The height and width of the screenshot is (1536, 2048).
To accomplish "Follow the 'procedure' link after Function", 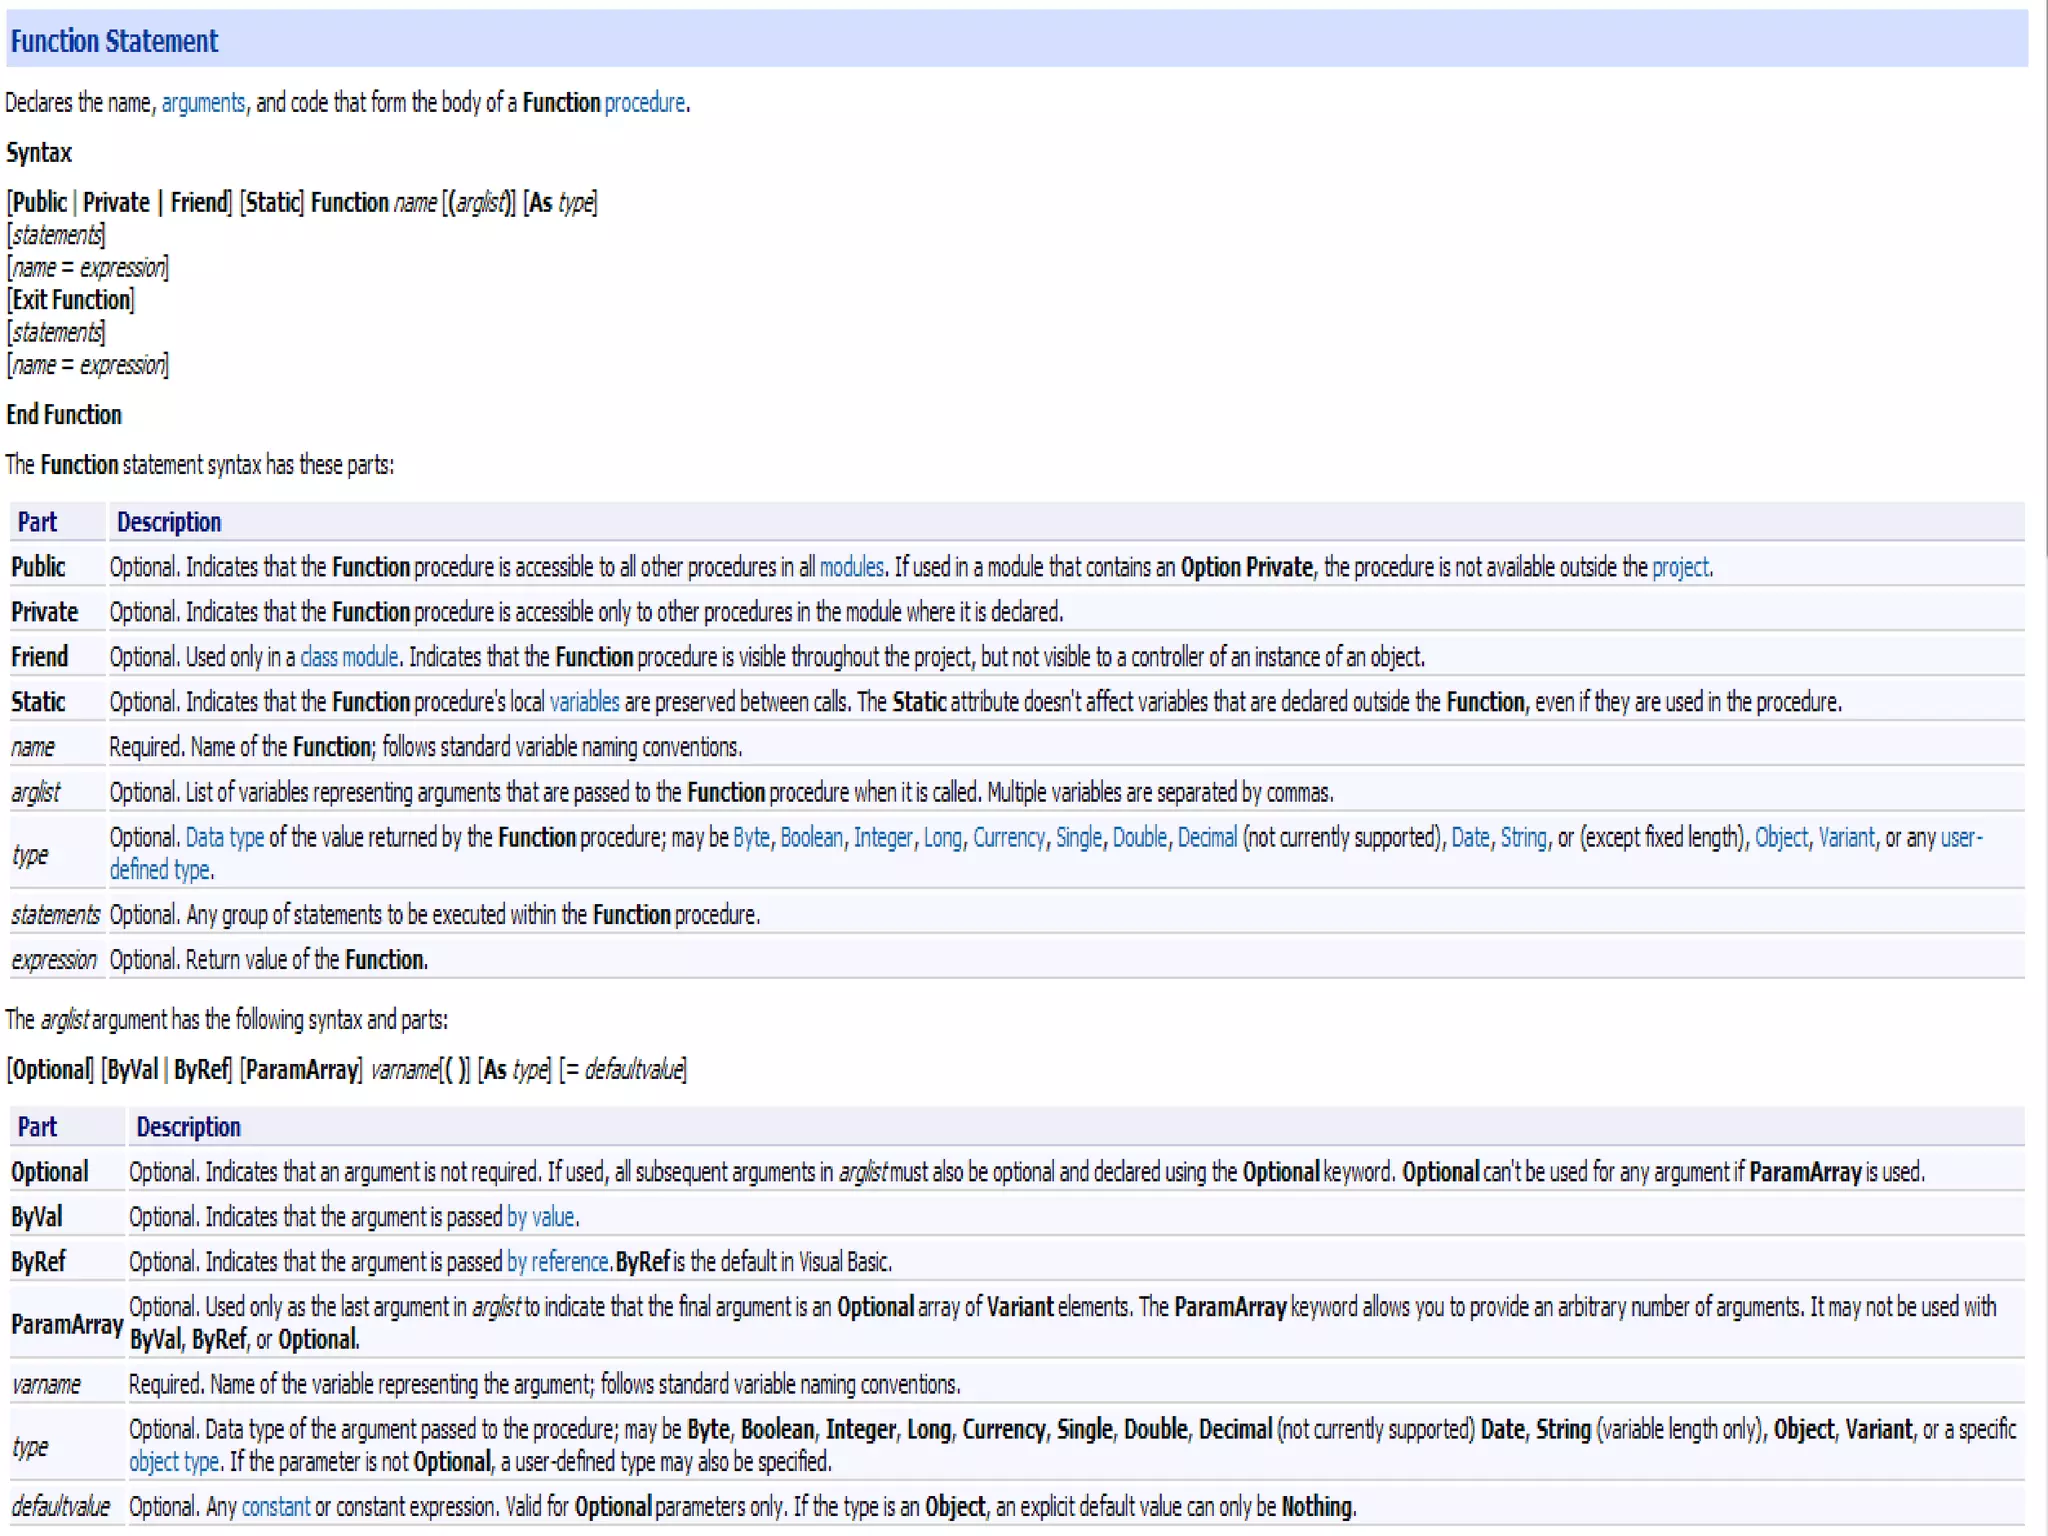I will 645,103.
